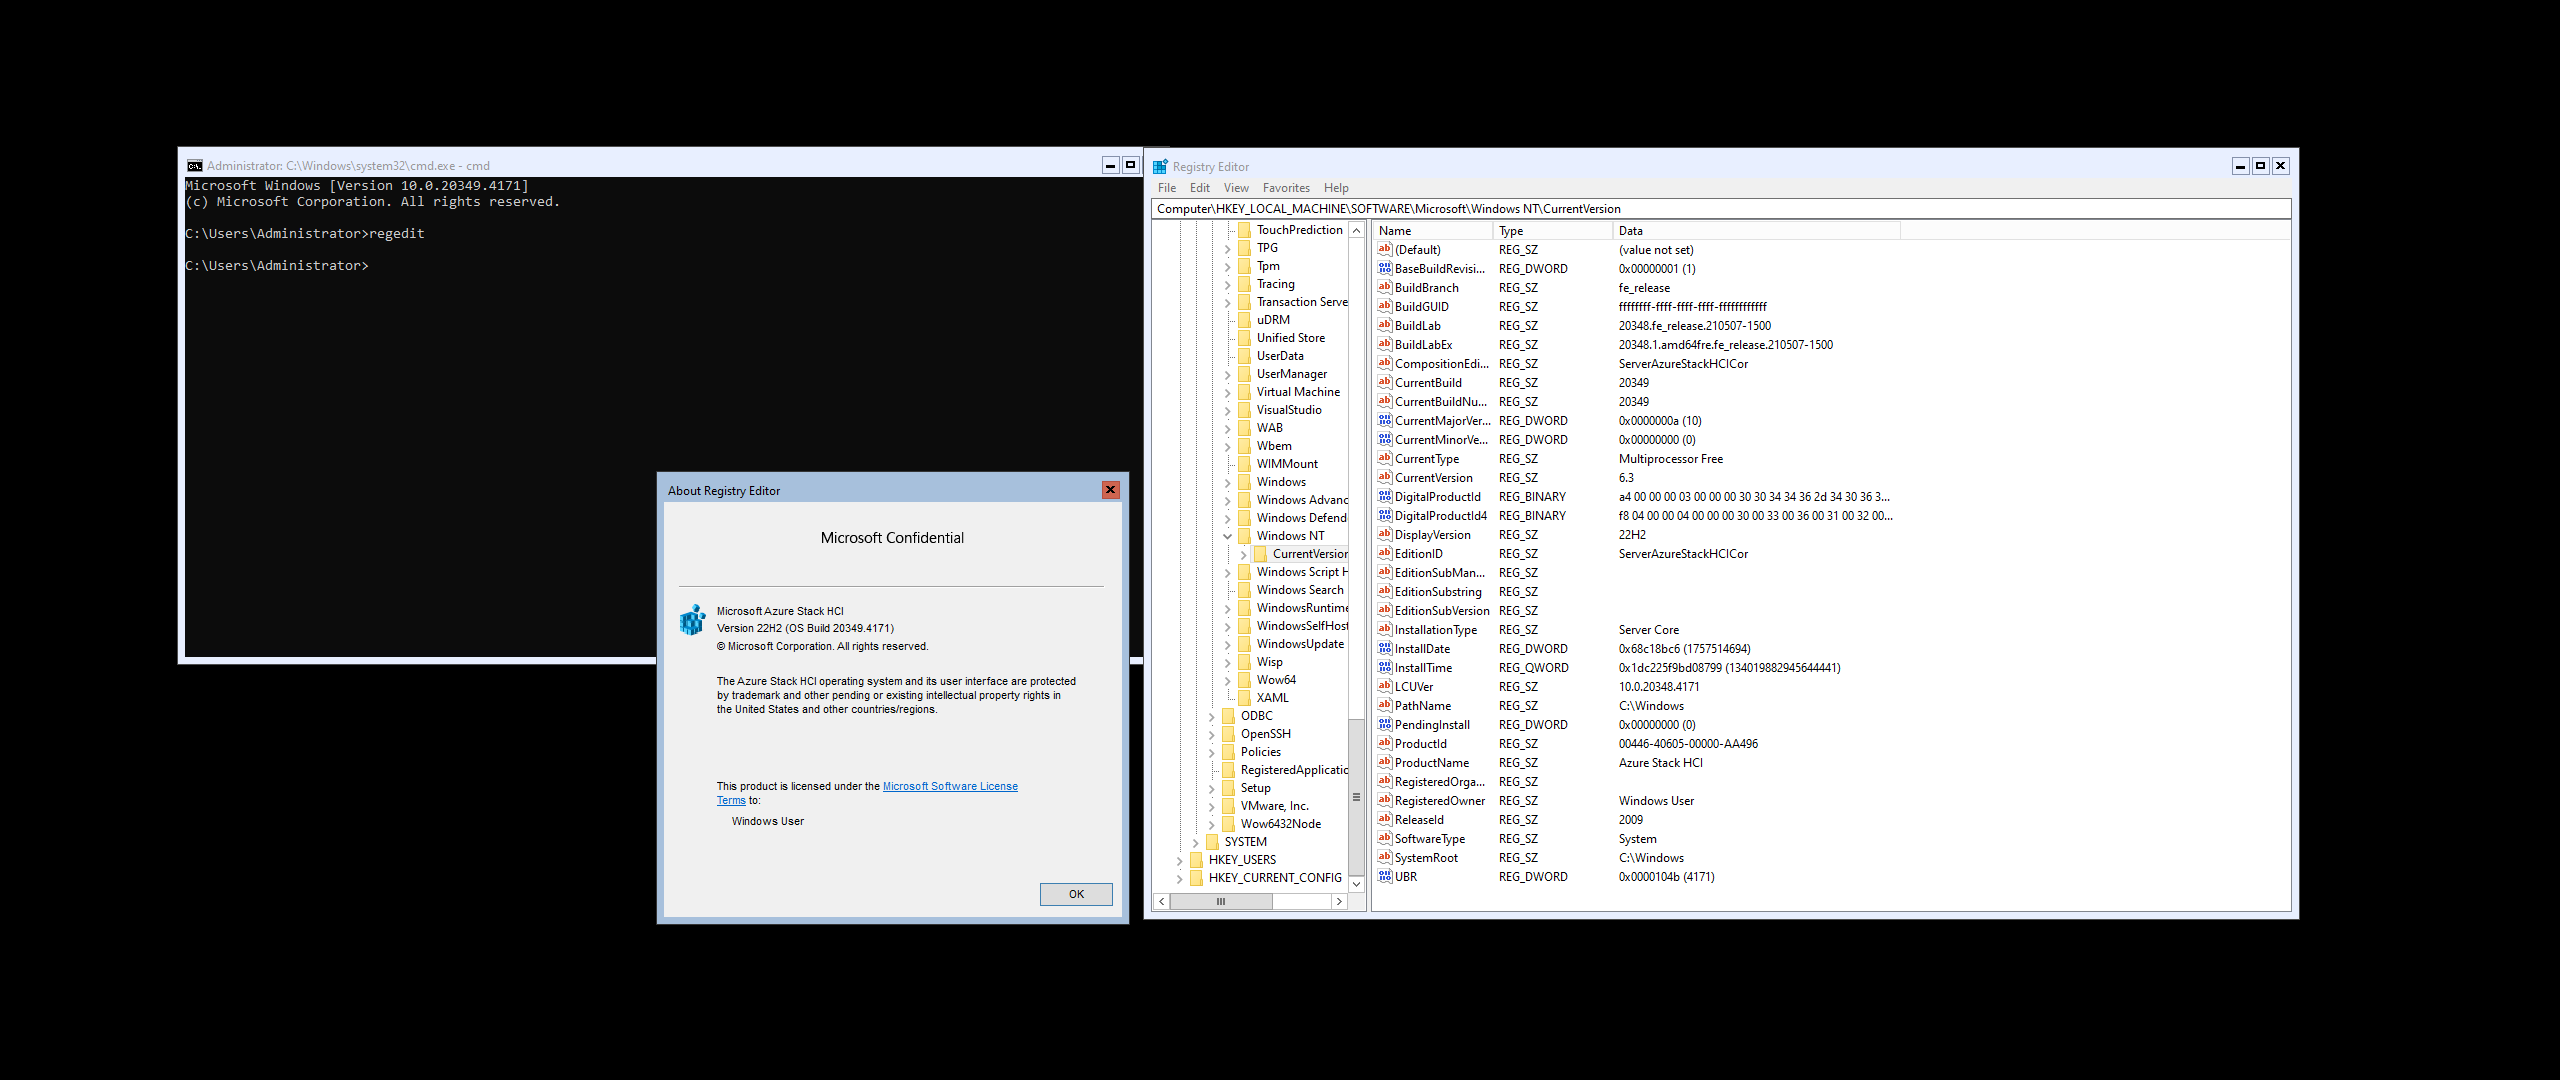Image resolution: width=2560 pixels, height=1080 pixels.
Task: Open the Help menu in Registry Editor
Action: point(1336,188)
